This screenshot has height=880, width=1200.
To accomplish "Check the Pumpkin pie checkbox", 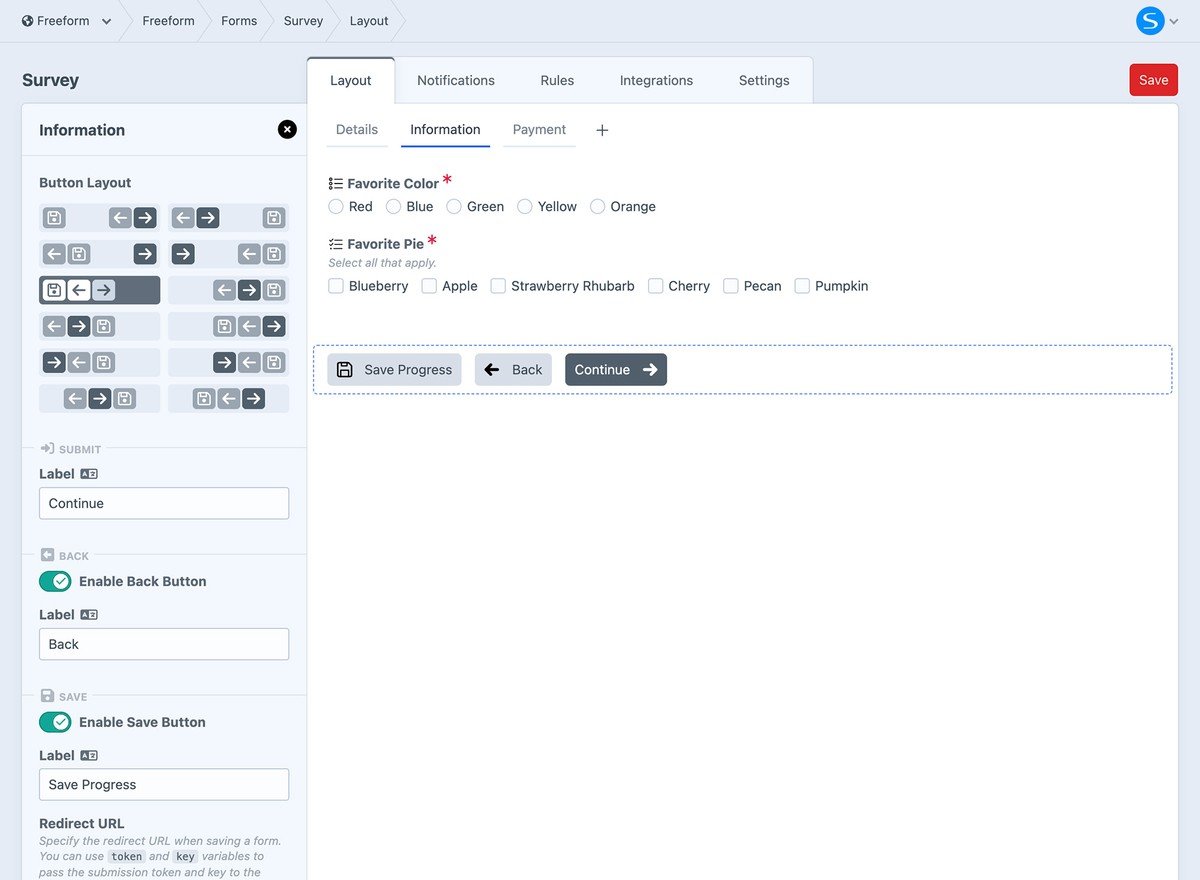I will [x=802, y=286].
